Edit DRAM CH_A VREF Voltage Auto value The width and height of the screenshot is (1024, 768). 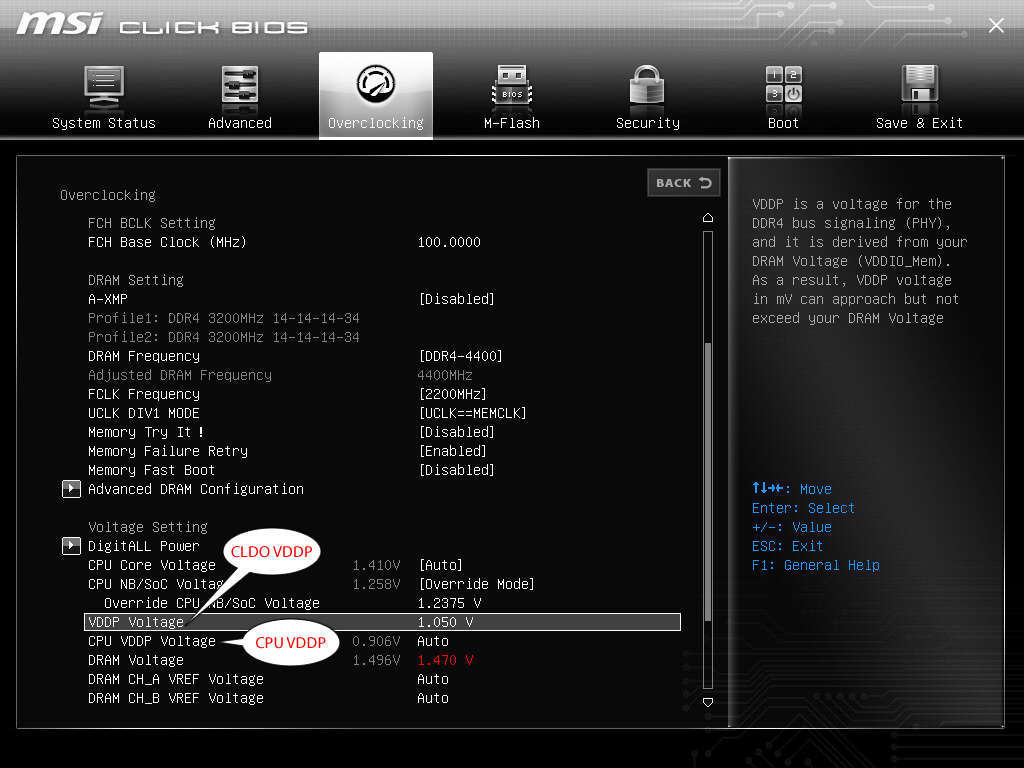point(433,679)
